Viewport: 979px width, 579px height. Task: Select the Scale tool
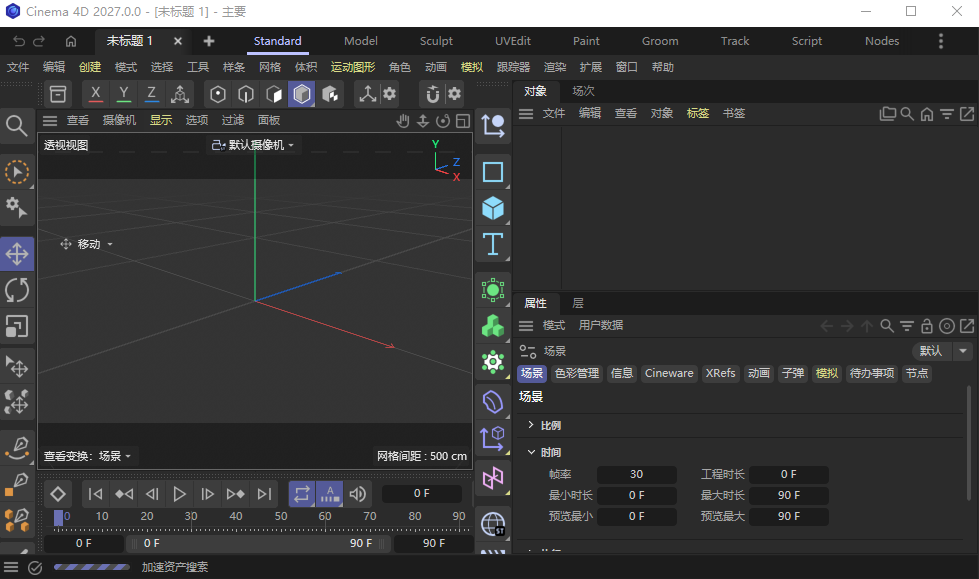tap(17, 326)
